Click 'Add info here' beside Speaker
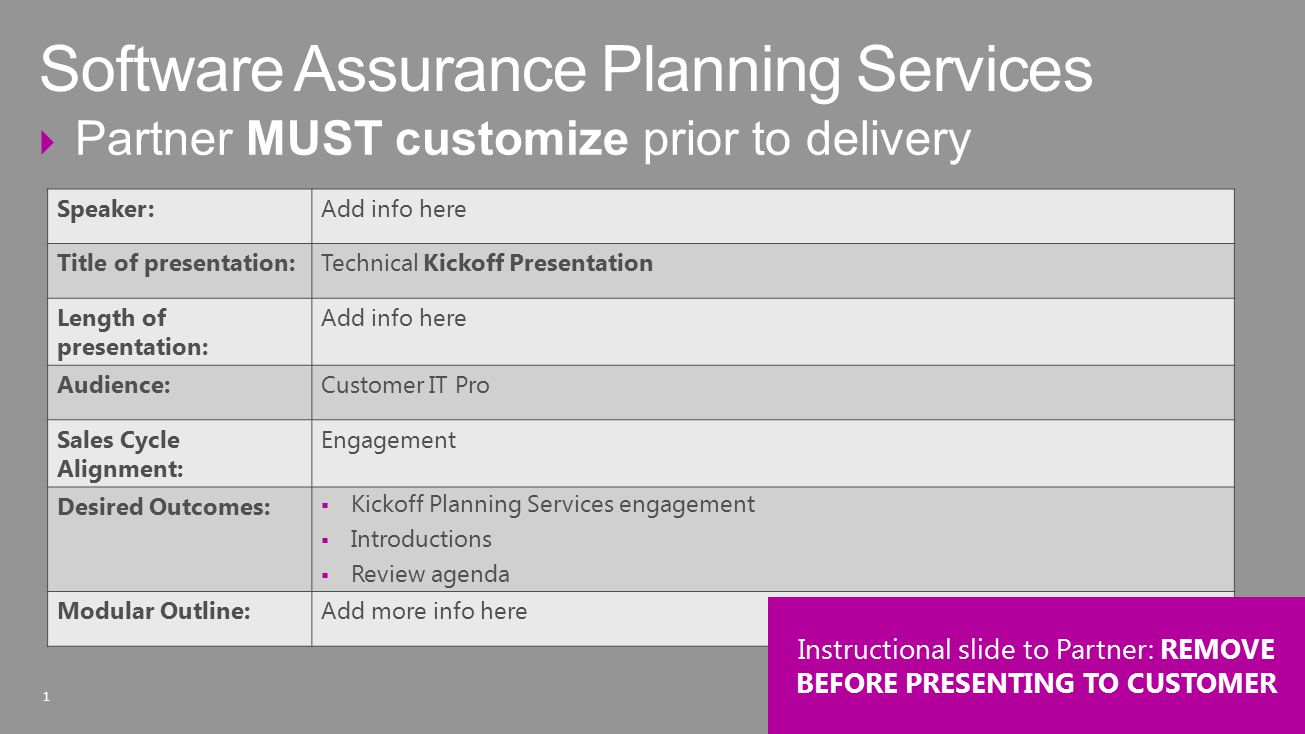 pyautogui.click(x=393, y=209)
